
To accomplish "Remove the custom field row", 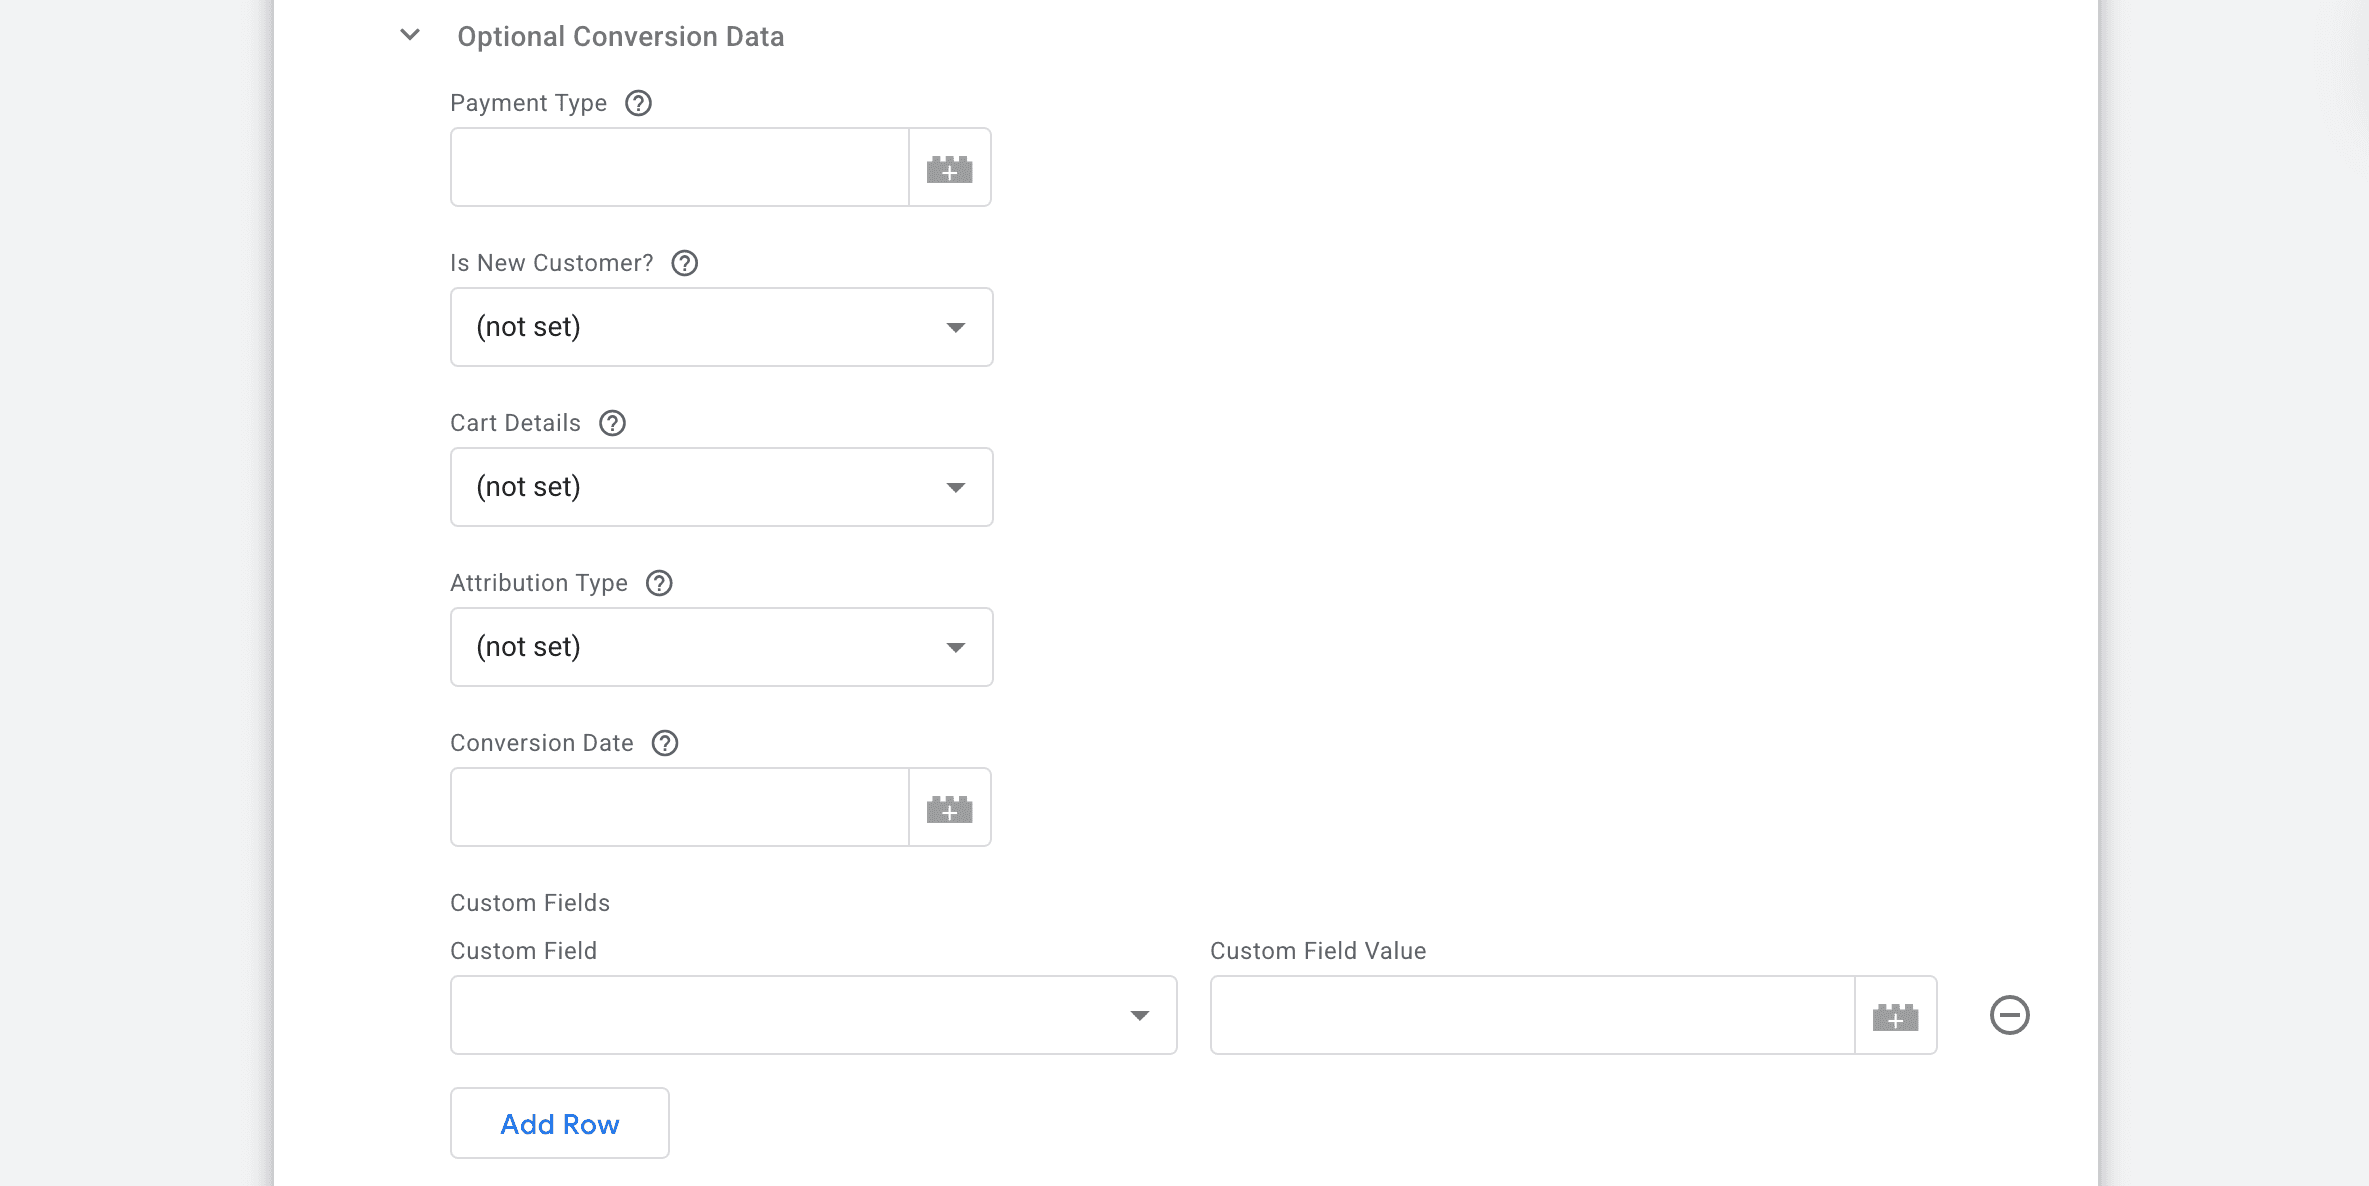I will click(2009, 1015).
